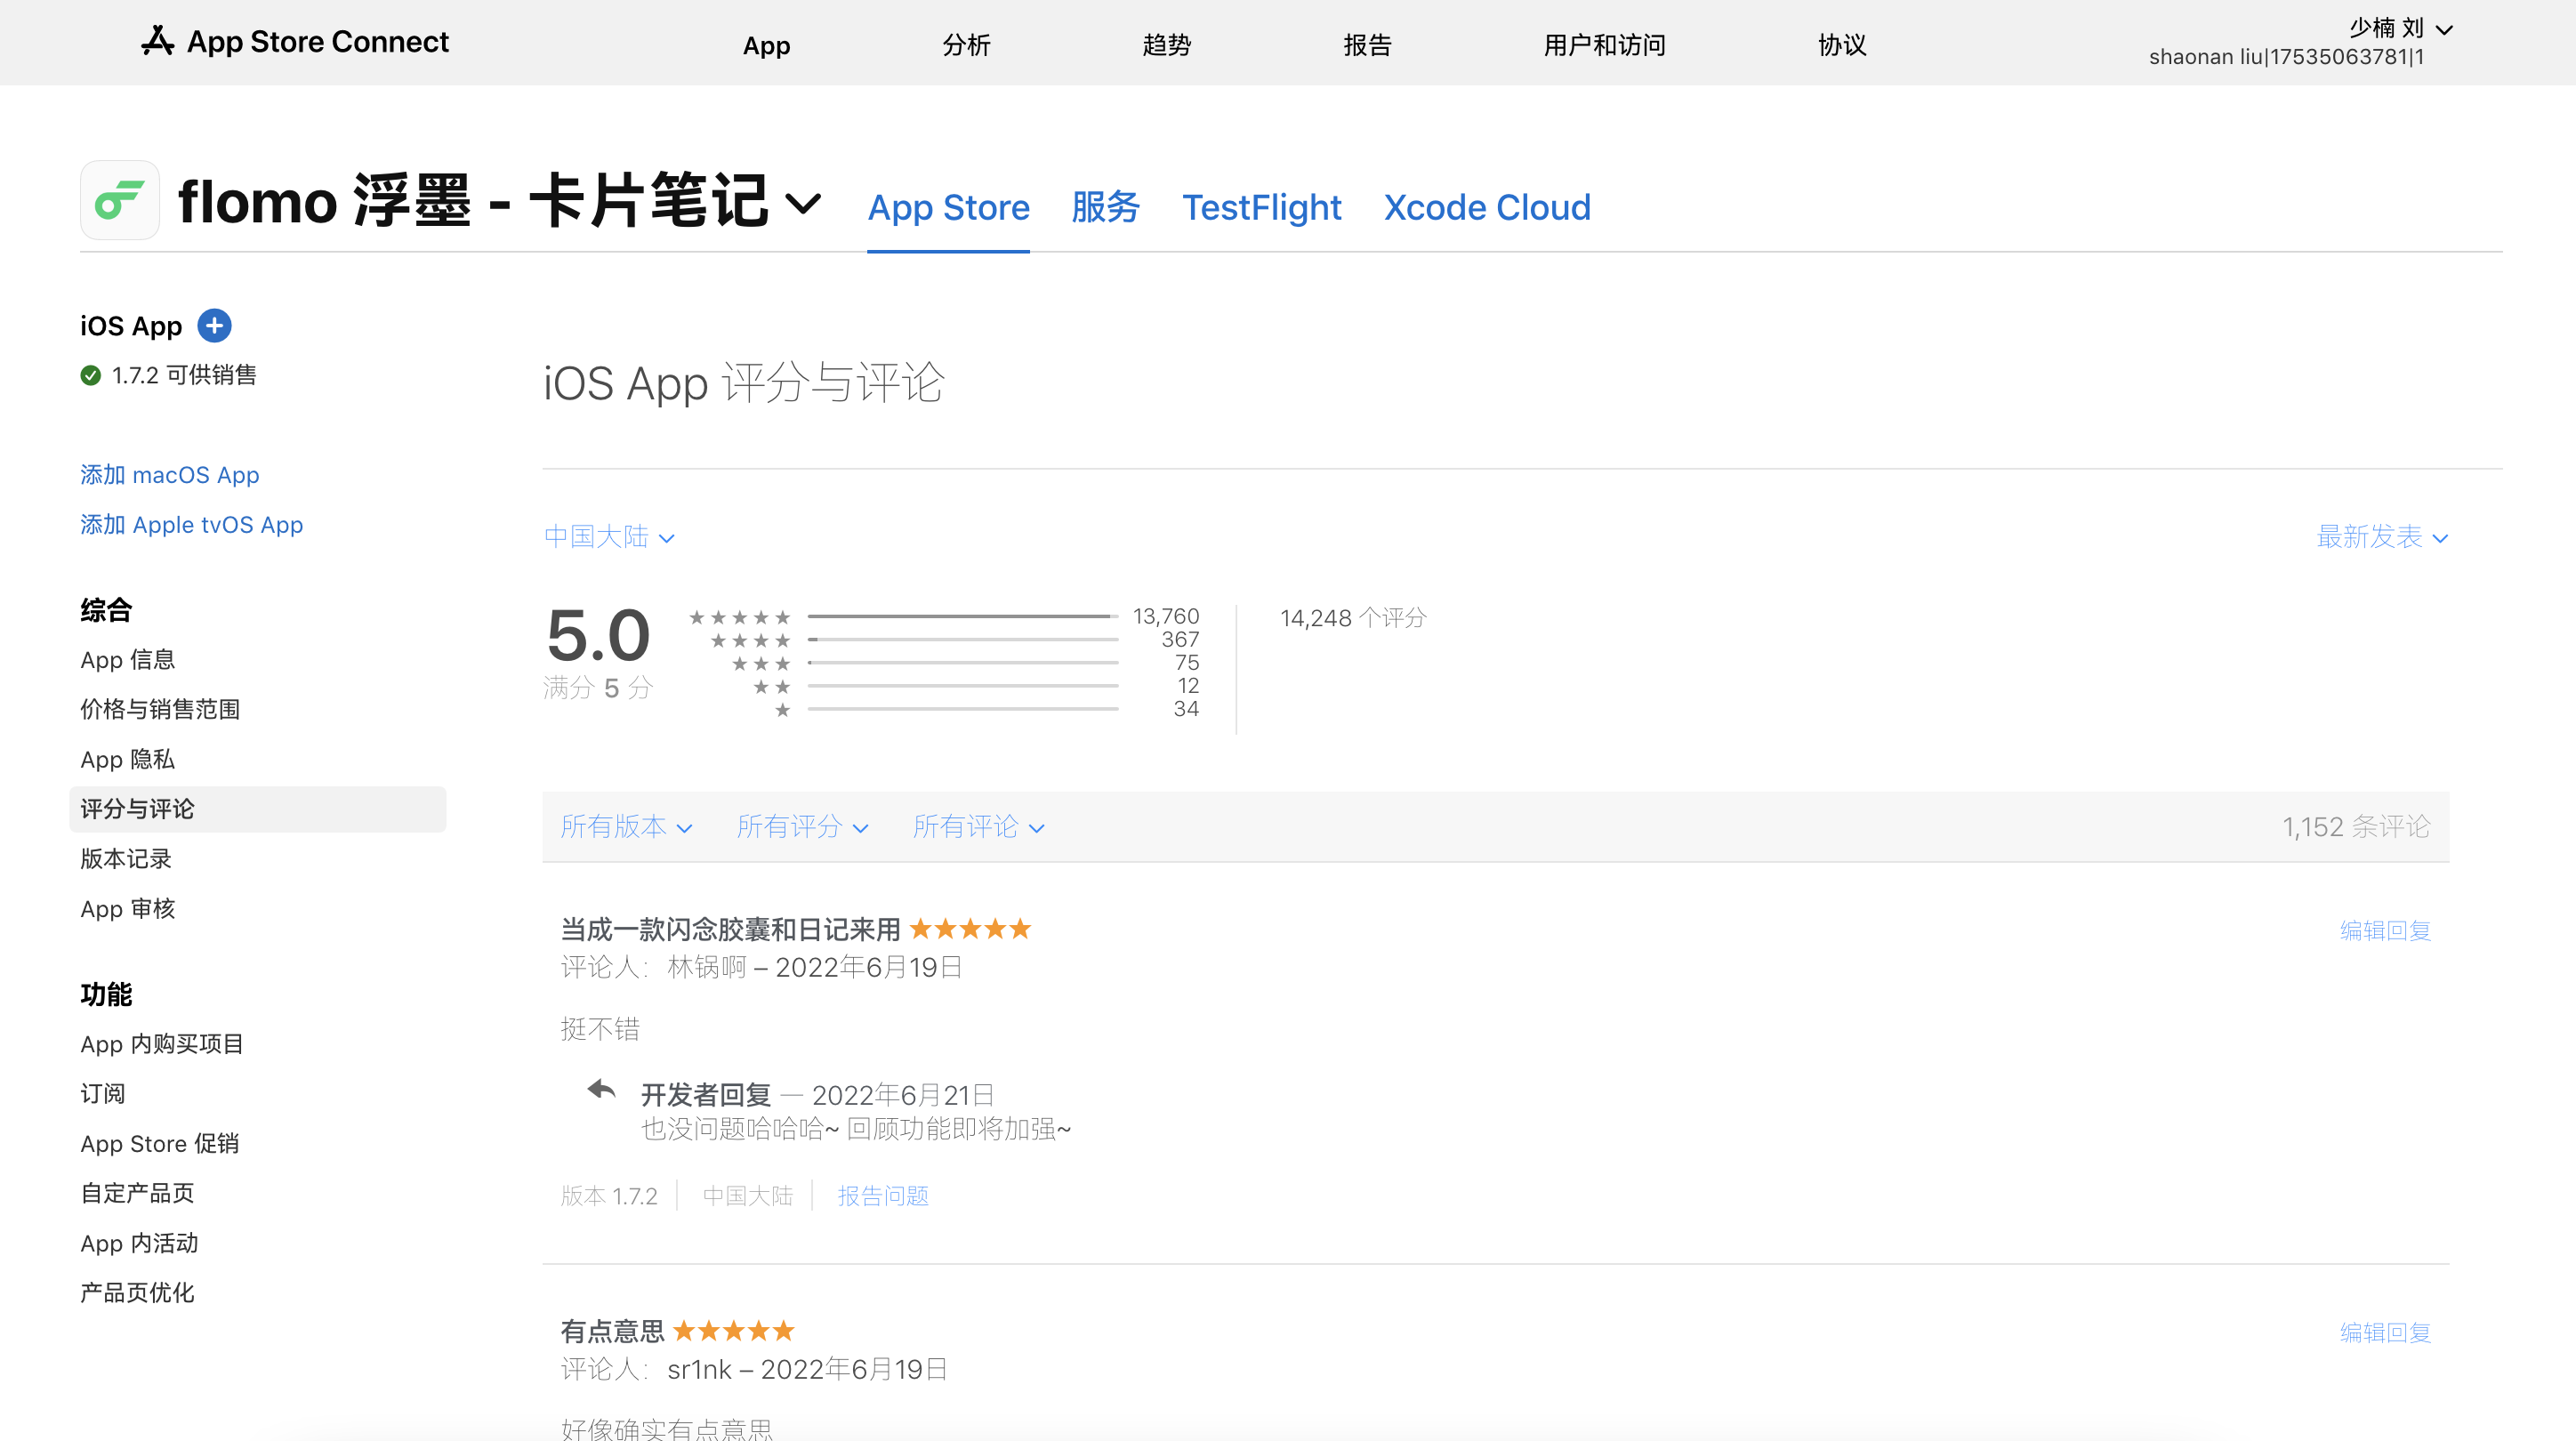Open the 中国大陆 region dropdown

pos(609,537)
